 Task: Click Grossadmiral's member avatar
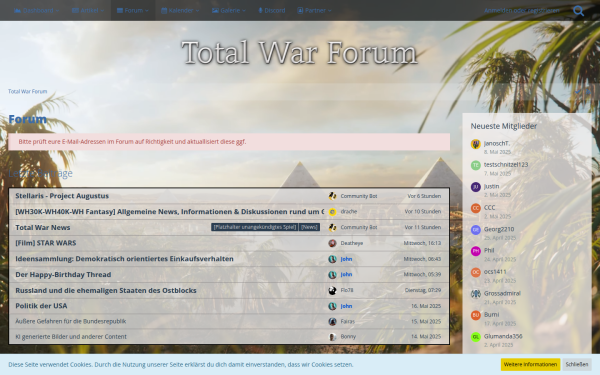click(x=476, y=294)
